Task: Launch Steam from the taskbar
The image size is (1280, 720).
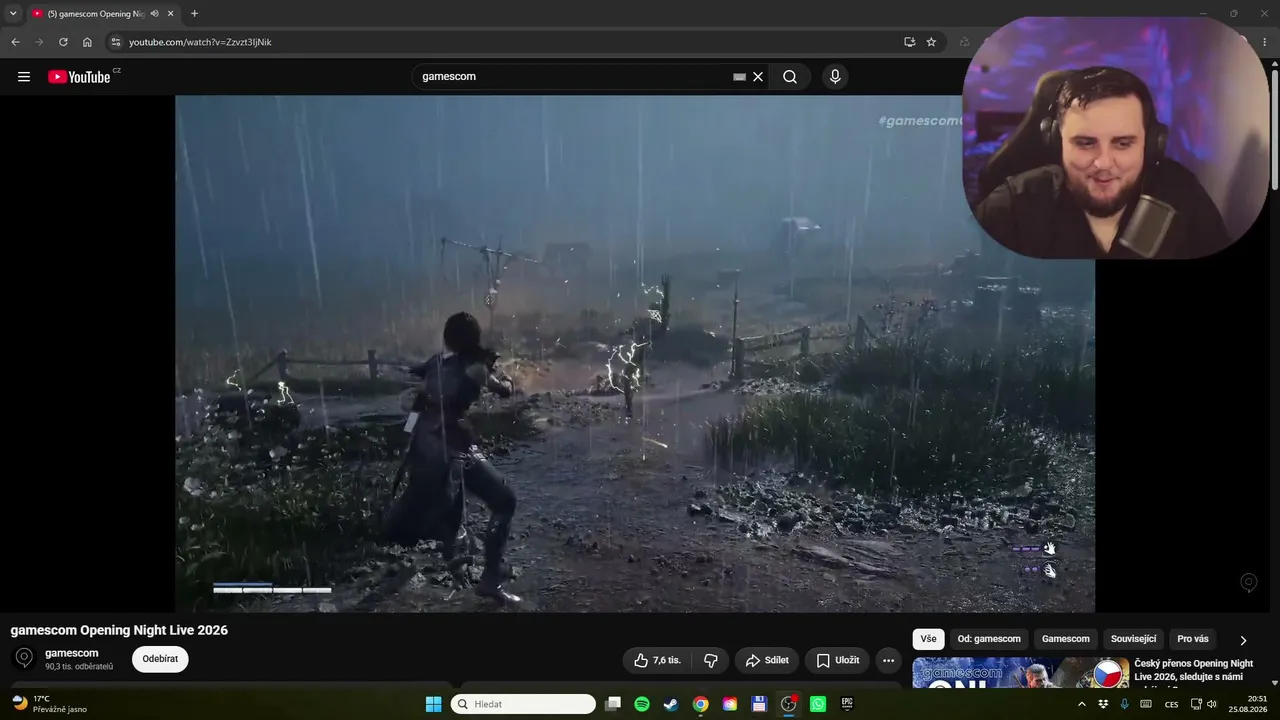Action: [x=671, y=704]
